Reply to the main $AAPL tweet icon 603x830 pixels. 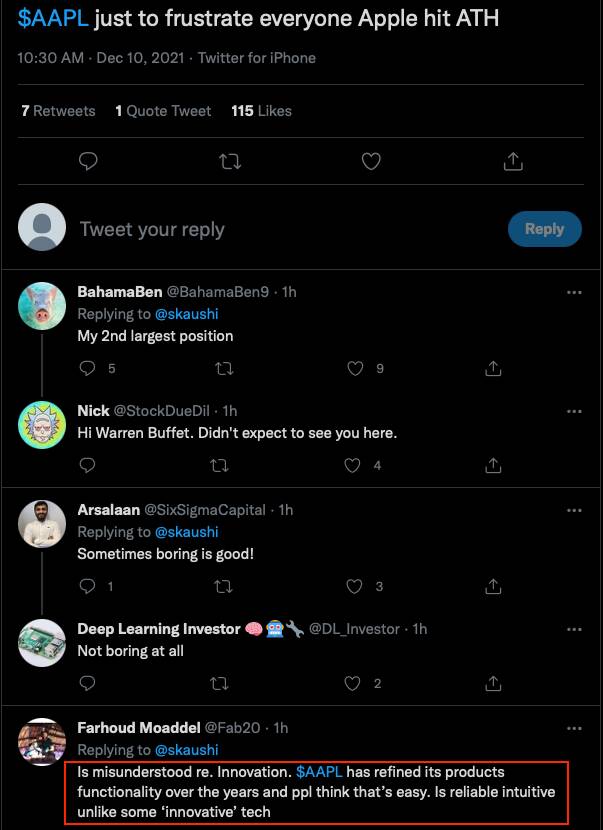point(88,161)
